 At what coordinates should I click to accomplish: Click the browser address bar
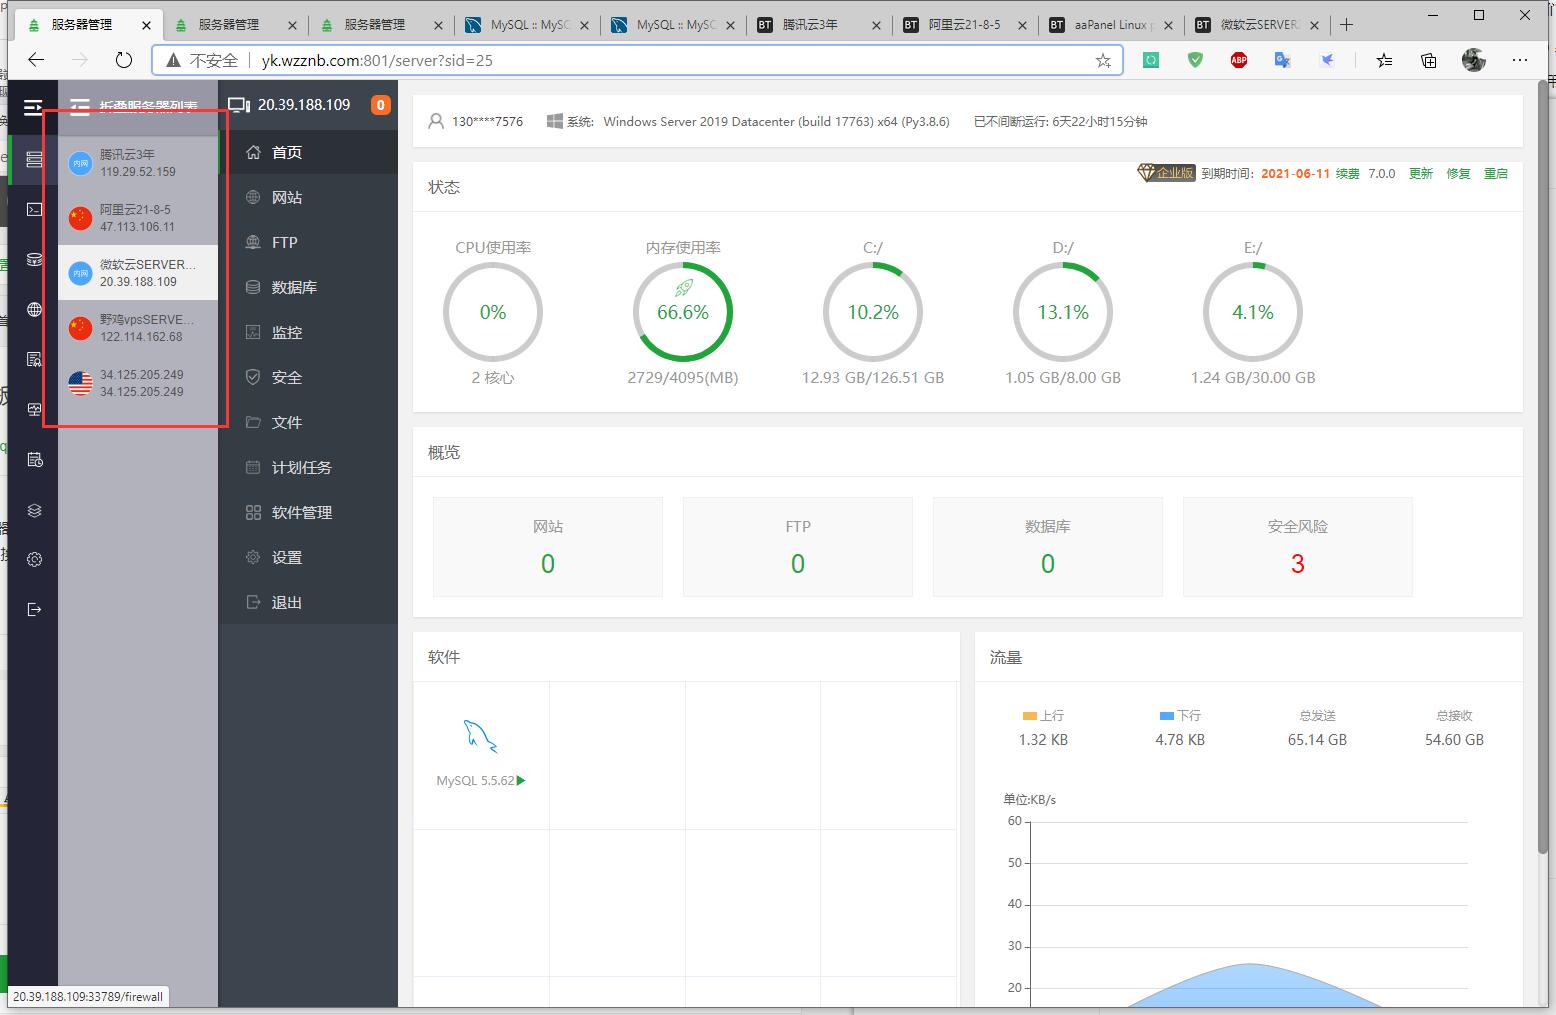637,60
